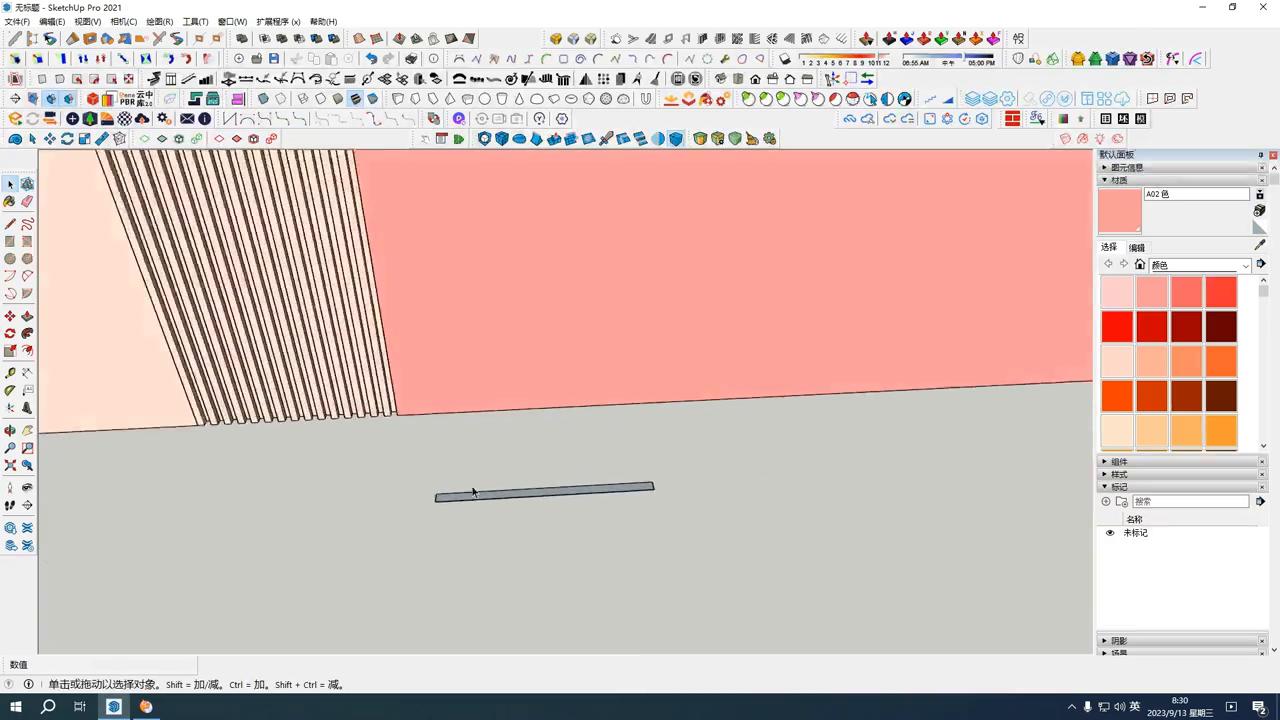The image size is (1280, 720).
Task: Toggle visibility of the 未标记 tag
Action: tap(1110, 533)
